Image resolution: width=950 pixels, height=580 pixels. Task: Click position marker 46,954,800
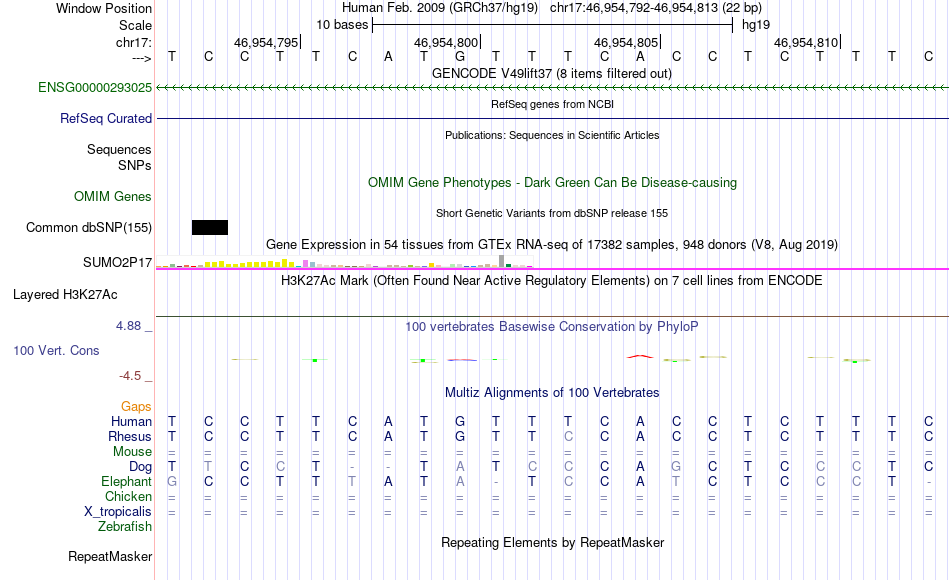[x=447, y=42]
